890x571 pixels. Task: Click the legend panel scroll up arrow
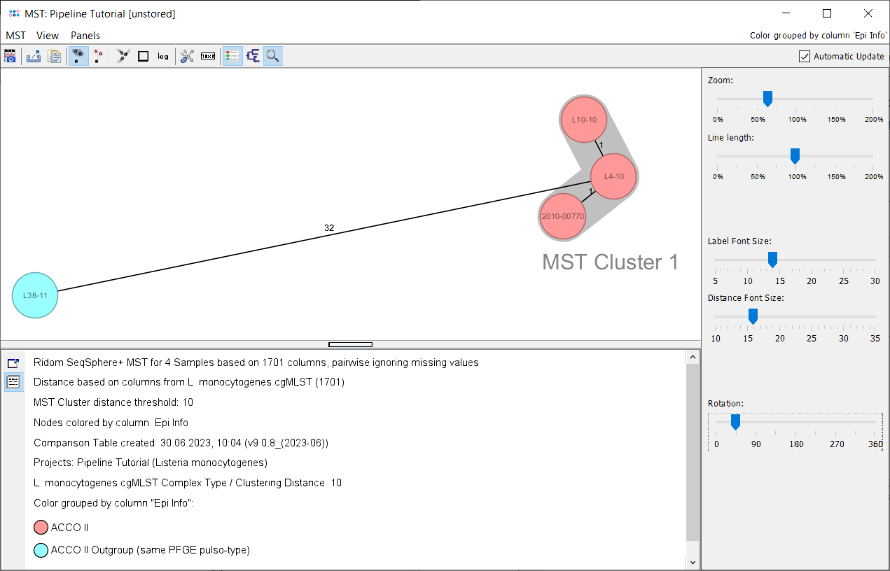tap(692, 357)
